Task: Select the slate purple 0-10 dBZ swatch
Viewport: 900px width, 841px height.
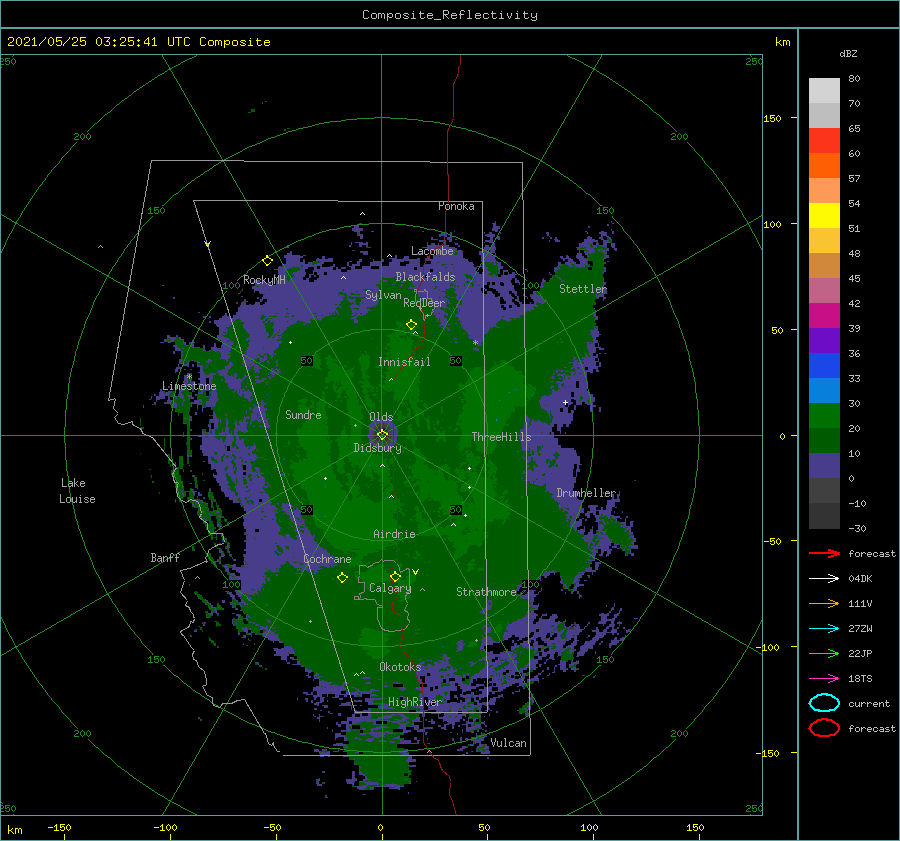Action: [x=824, y=466]
